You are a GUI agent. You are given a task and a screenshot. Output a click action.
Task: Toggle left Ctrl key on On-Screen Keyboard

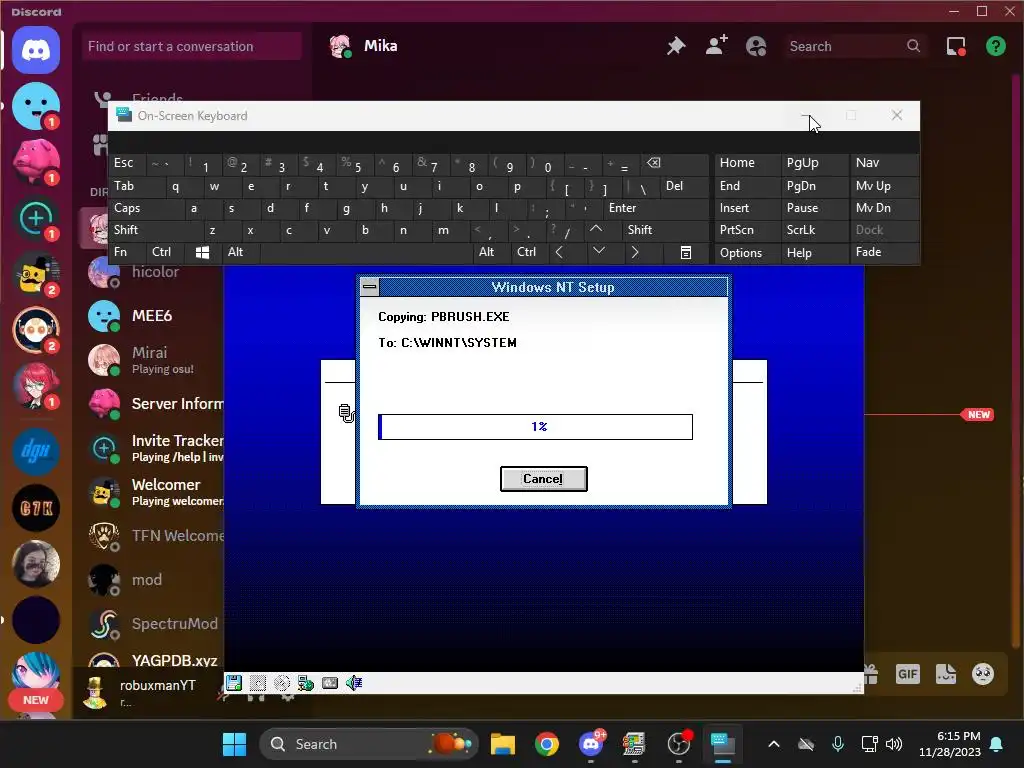166,252
